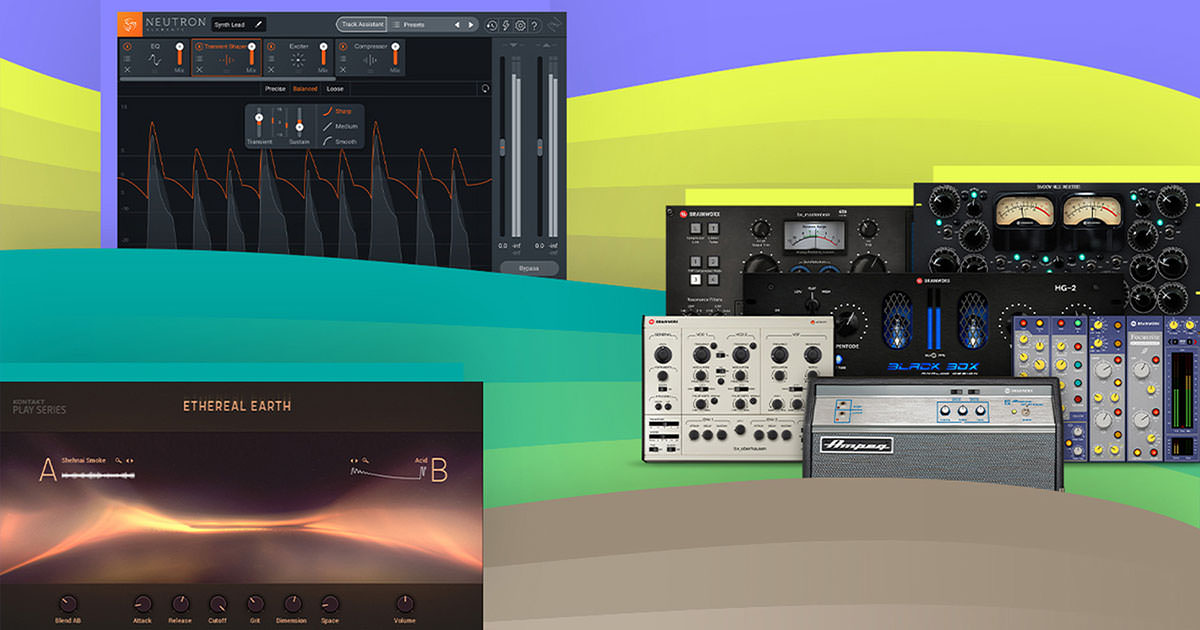Remove the Exciter module with its X icon
Image resolution: width=1200 pixels, height=630 pixels.
[x=271, y=70]
